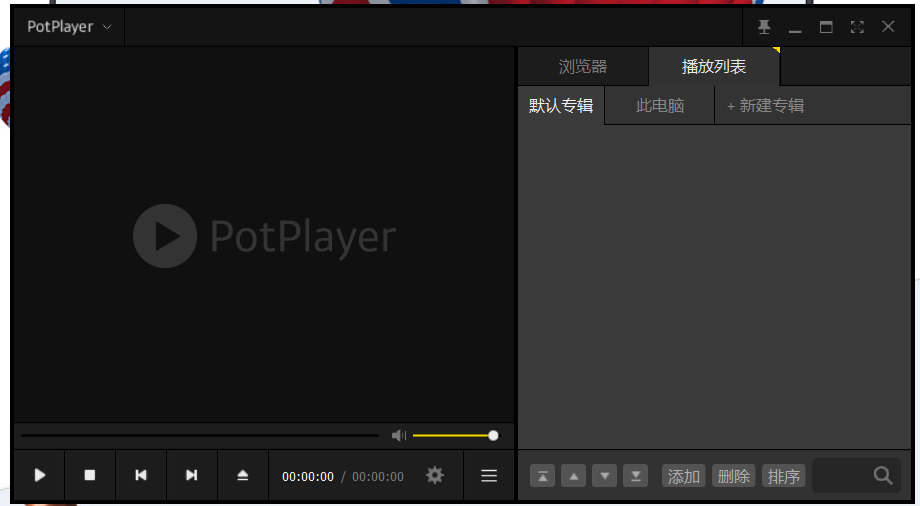Close the PotPlayer window
The width and height of the screenshot is (920, 506).
(888, 26)
